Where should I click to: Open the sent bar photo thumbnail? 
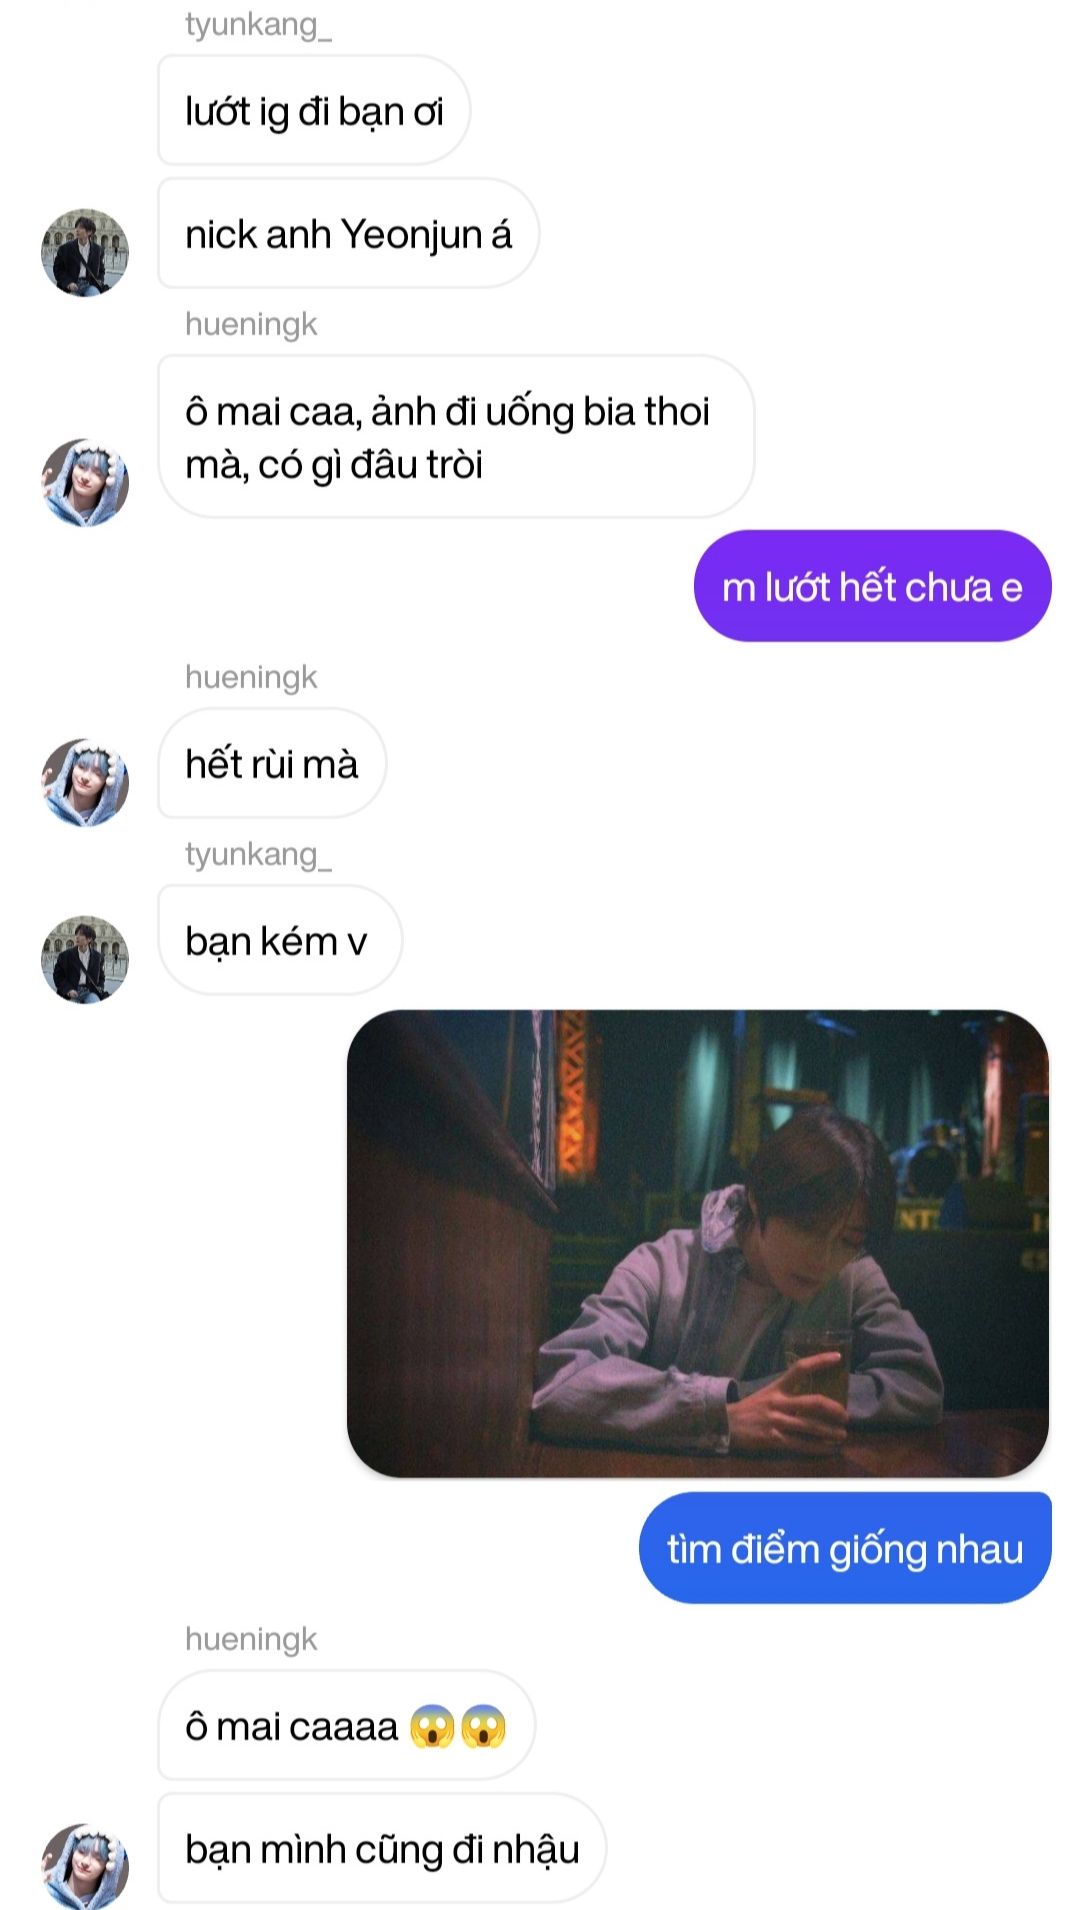[x=698, y=1243]
